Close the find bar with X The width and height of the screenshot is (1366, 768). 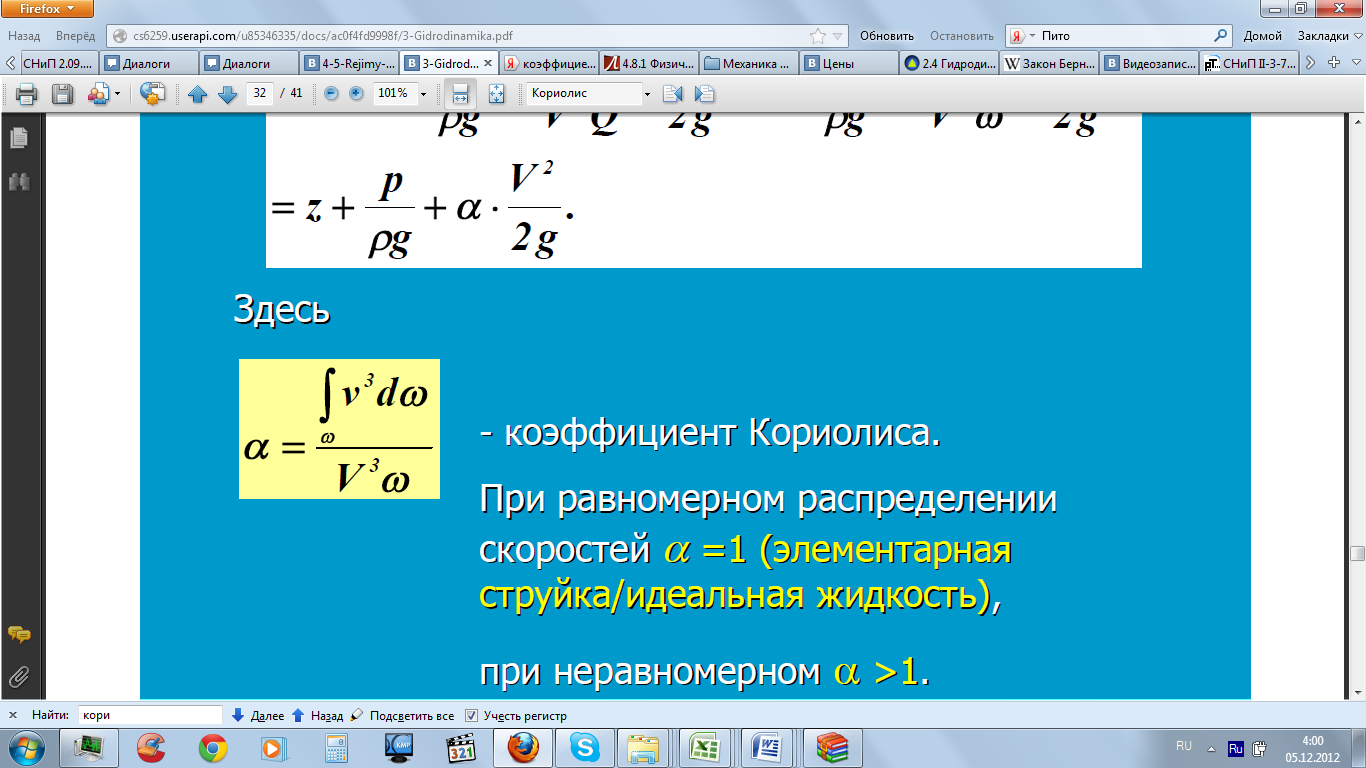tap(13, 716)
